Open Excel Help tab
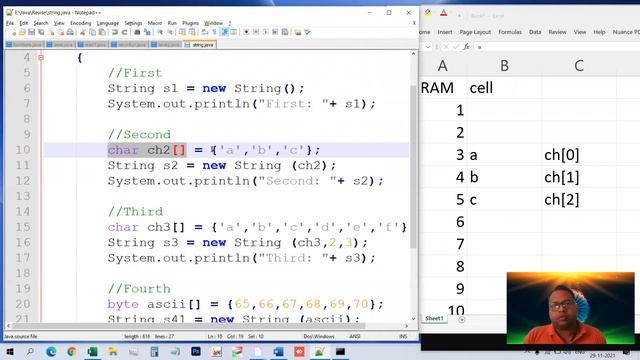Image resolution: width=640 pixels, height=360 pixels. point(599,32)
